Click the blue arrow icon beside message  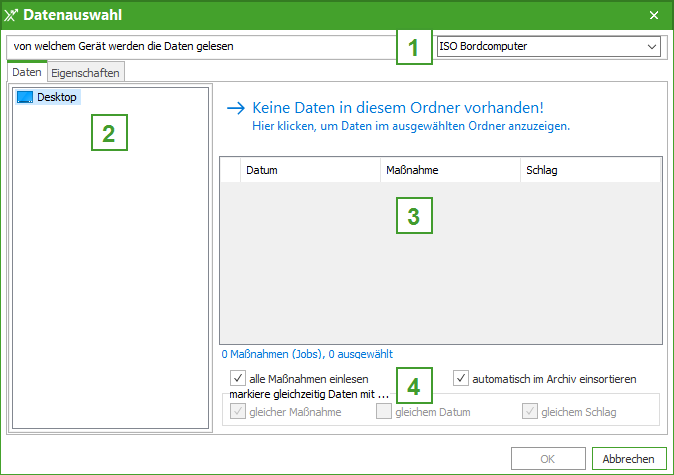pyautogui.click(x=236, y=108)
